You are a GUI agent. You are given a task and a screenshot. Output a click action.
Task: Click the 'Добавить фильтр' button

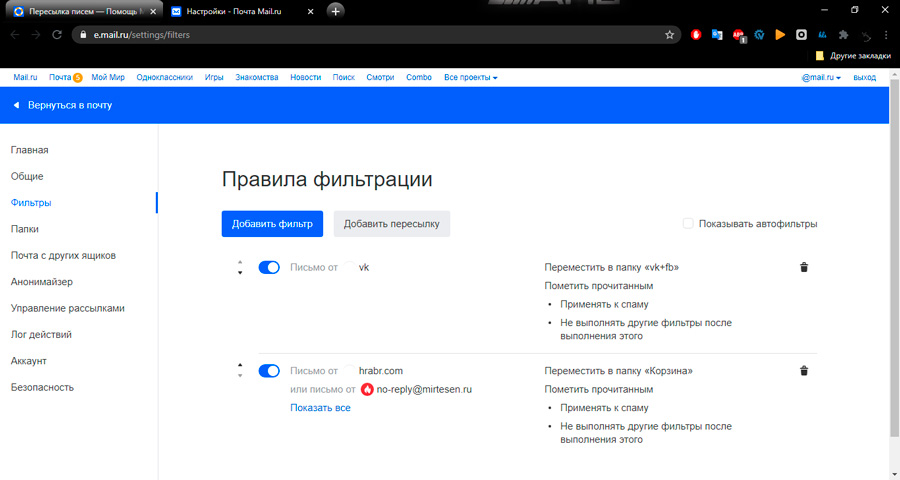tap(272, 224)
